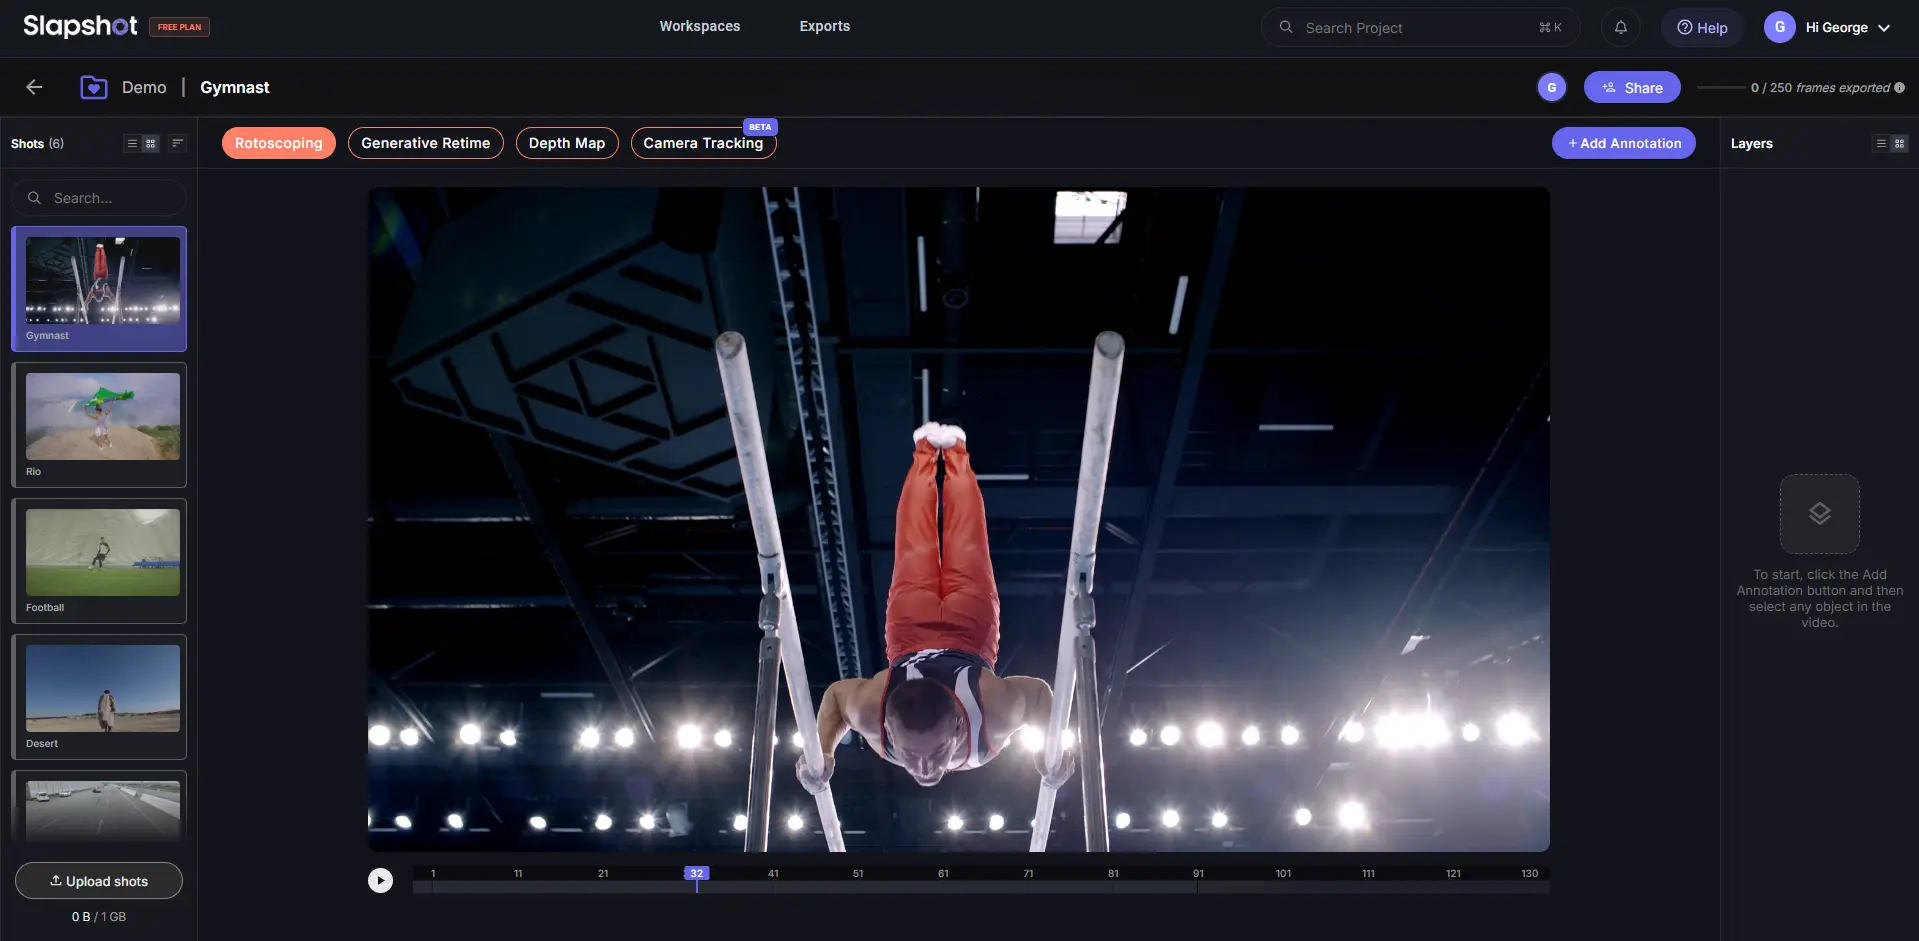1919x941 pixels.
Task: Switch Layers panel to grid view
Action: [1899, 143]
